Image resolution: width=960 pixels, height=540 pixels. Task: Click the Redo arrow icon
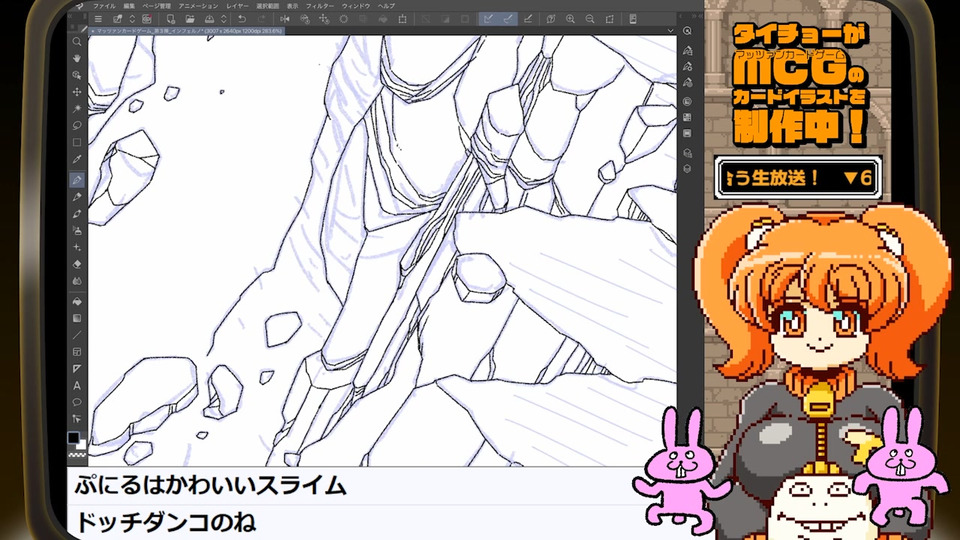261,20
